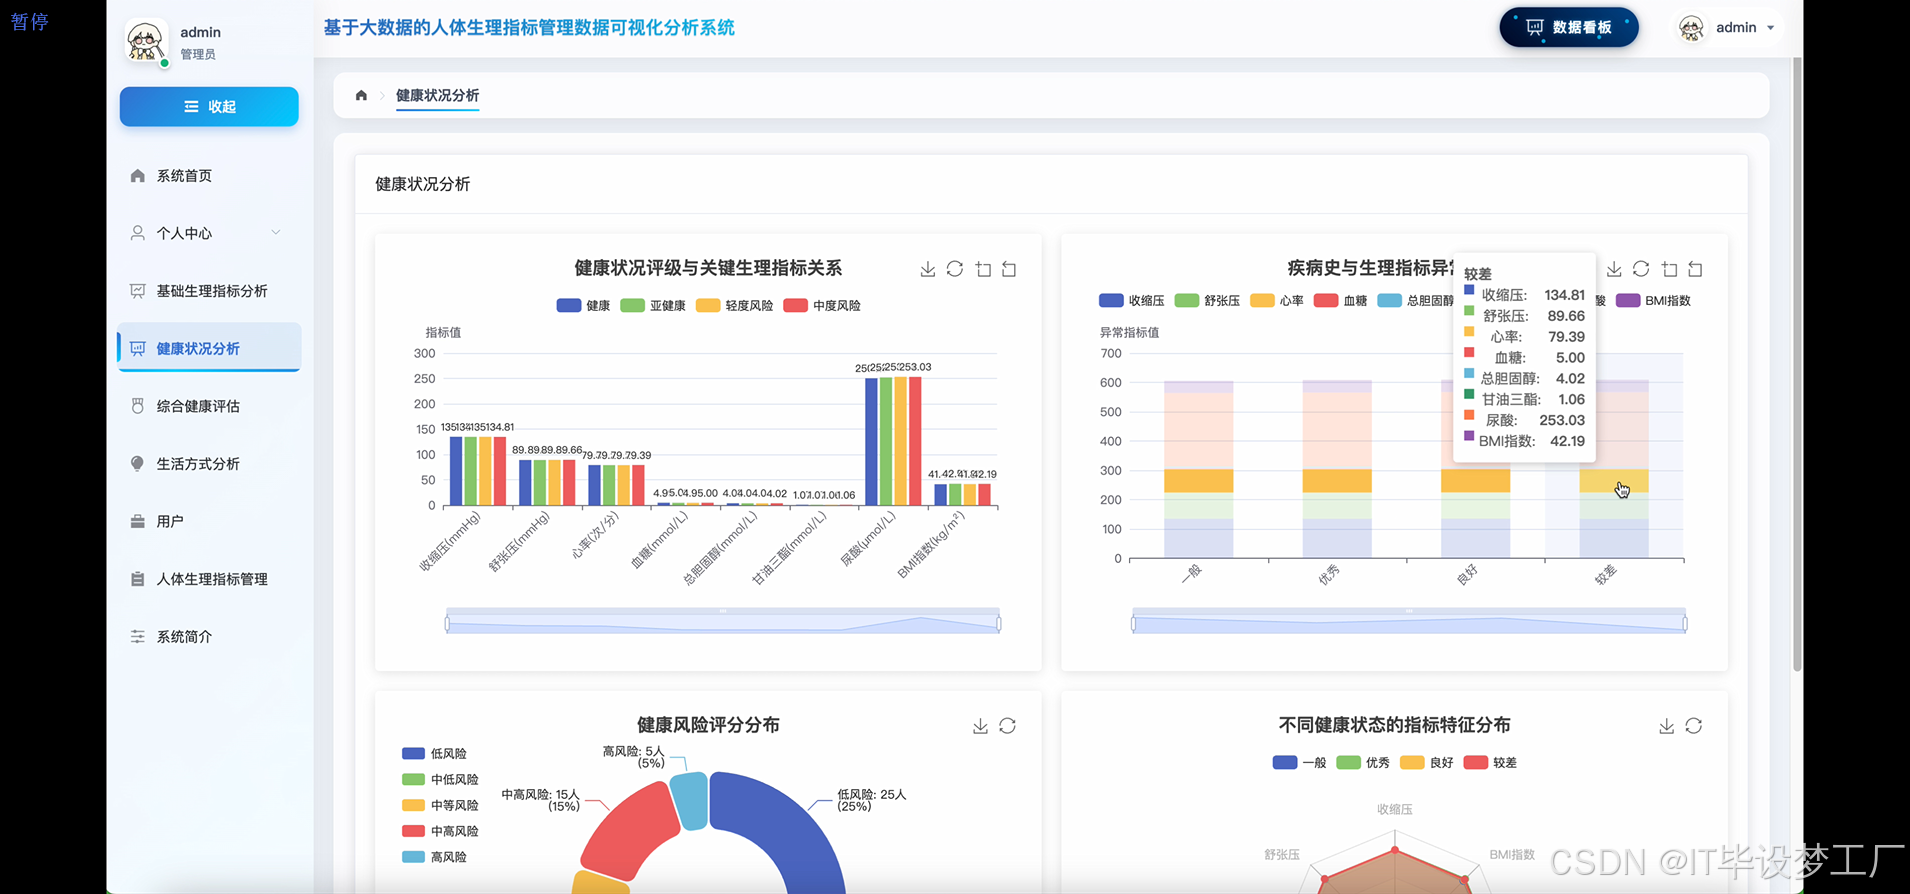Refresh the 疾病史与生理指标 chart
Screen dimensions: 1910x894
[1641, 269]
